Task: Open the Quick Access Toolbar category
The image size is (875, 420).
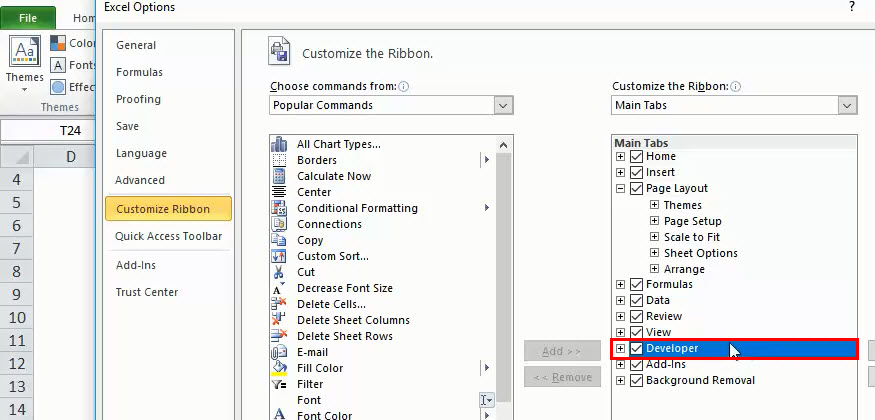Action: [168, 236]
